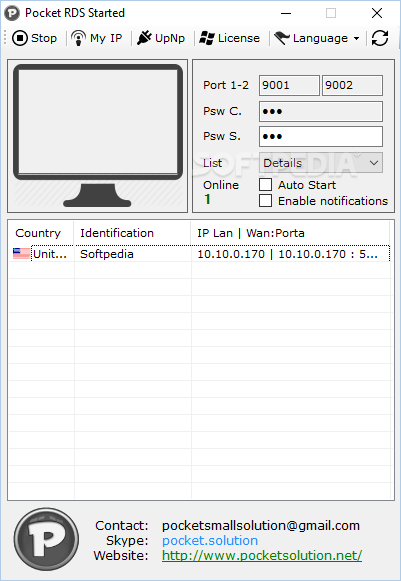
Task: Open the pocketsolution.net website link
Action: tap(262, 555)
